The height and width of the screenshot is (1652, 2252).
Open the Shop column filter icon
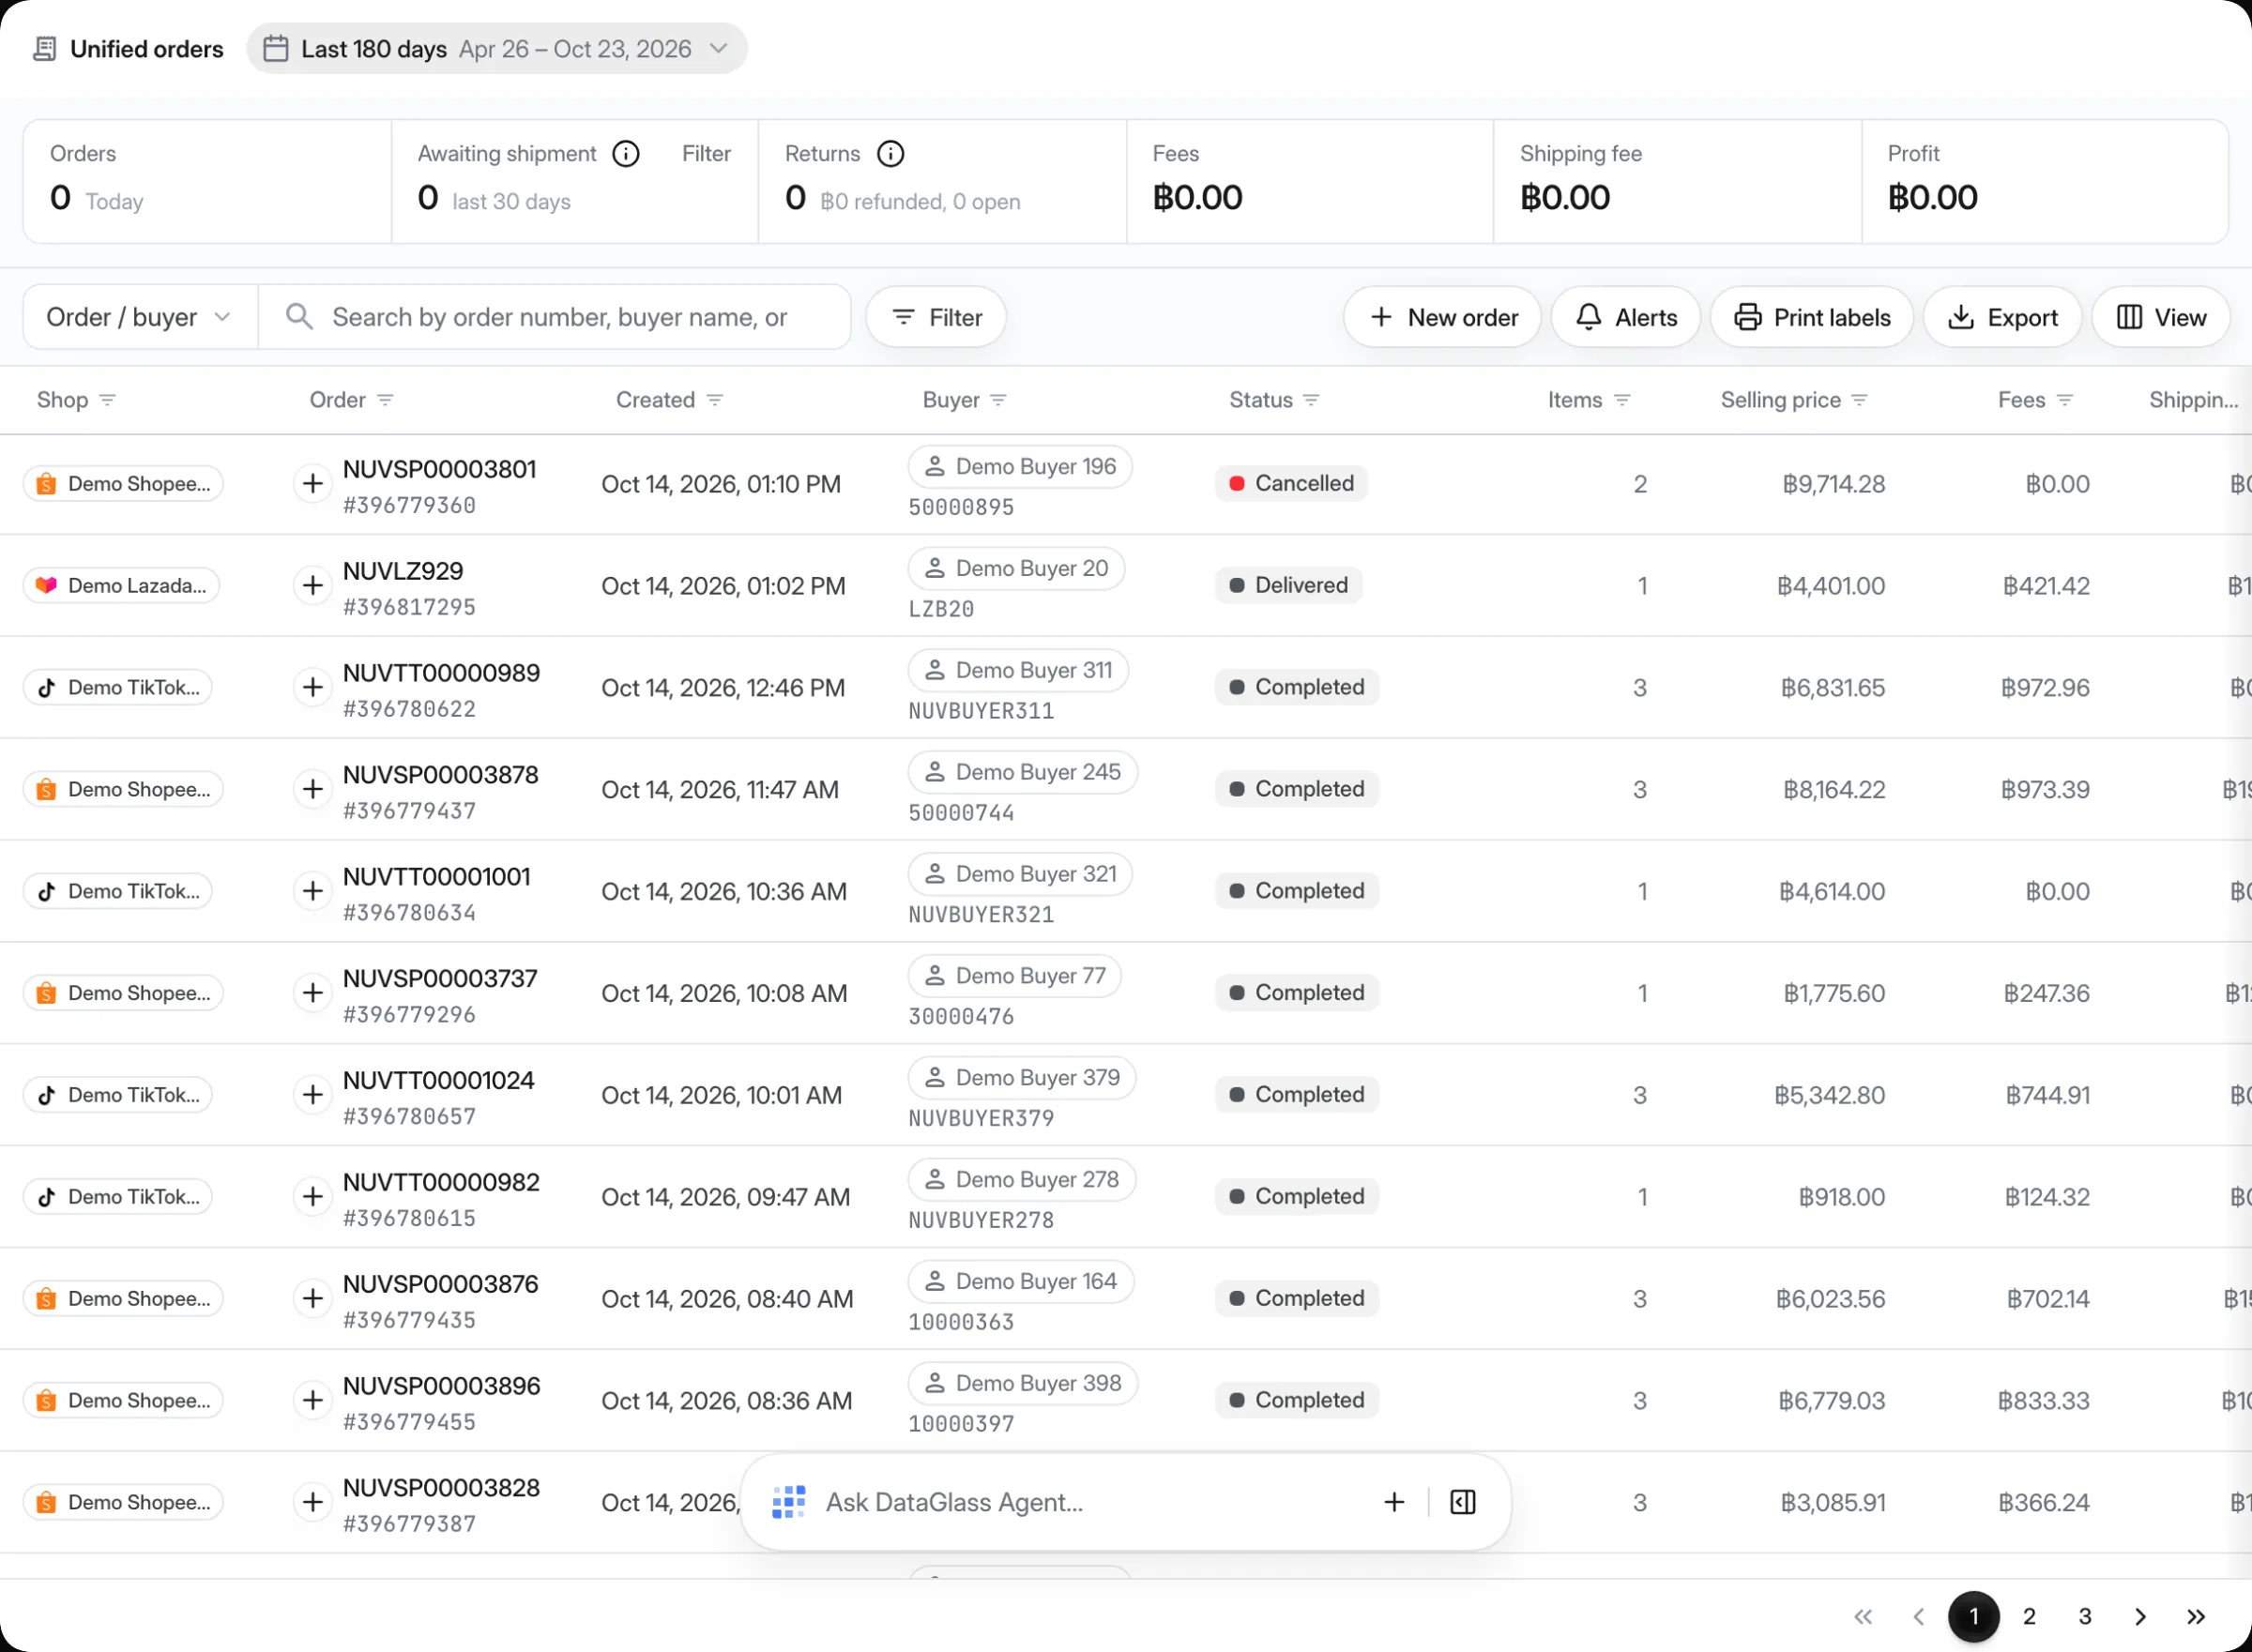click(108, 400)
